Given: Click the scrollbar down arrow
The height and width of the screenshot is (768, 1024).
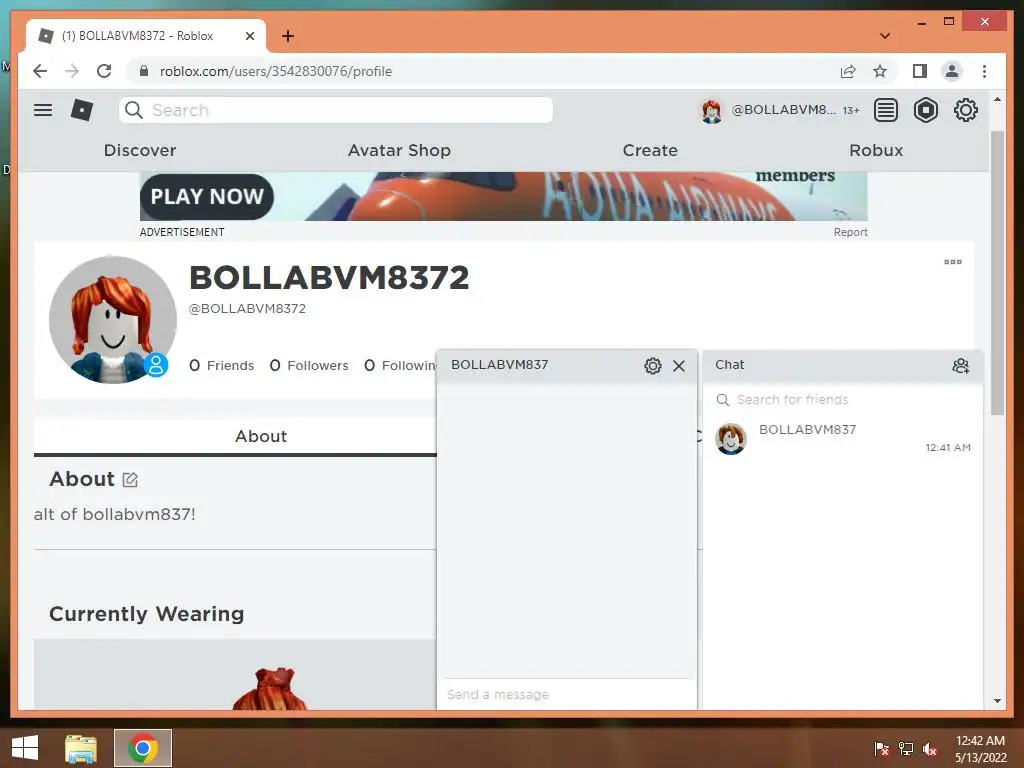Looking at the screenshot, I should (997, 701).
